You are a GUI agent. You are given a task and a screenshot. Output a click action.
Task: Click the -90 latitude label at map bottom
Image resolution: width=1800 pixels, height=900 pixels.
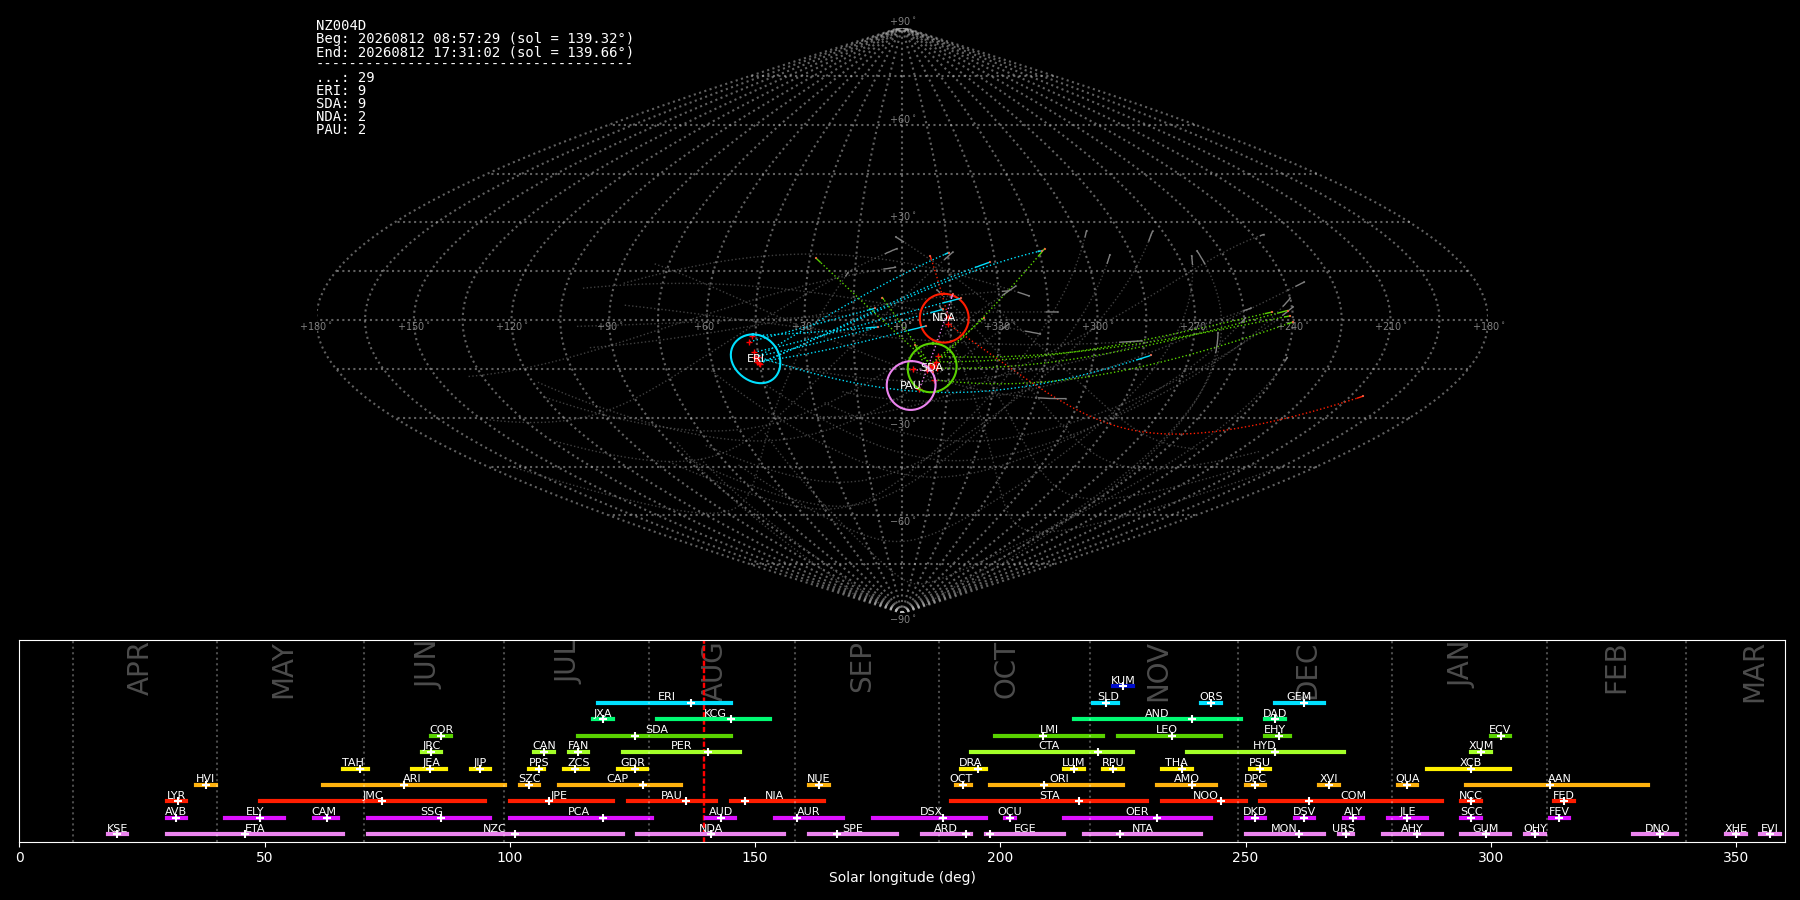[902, 619]
